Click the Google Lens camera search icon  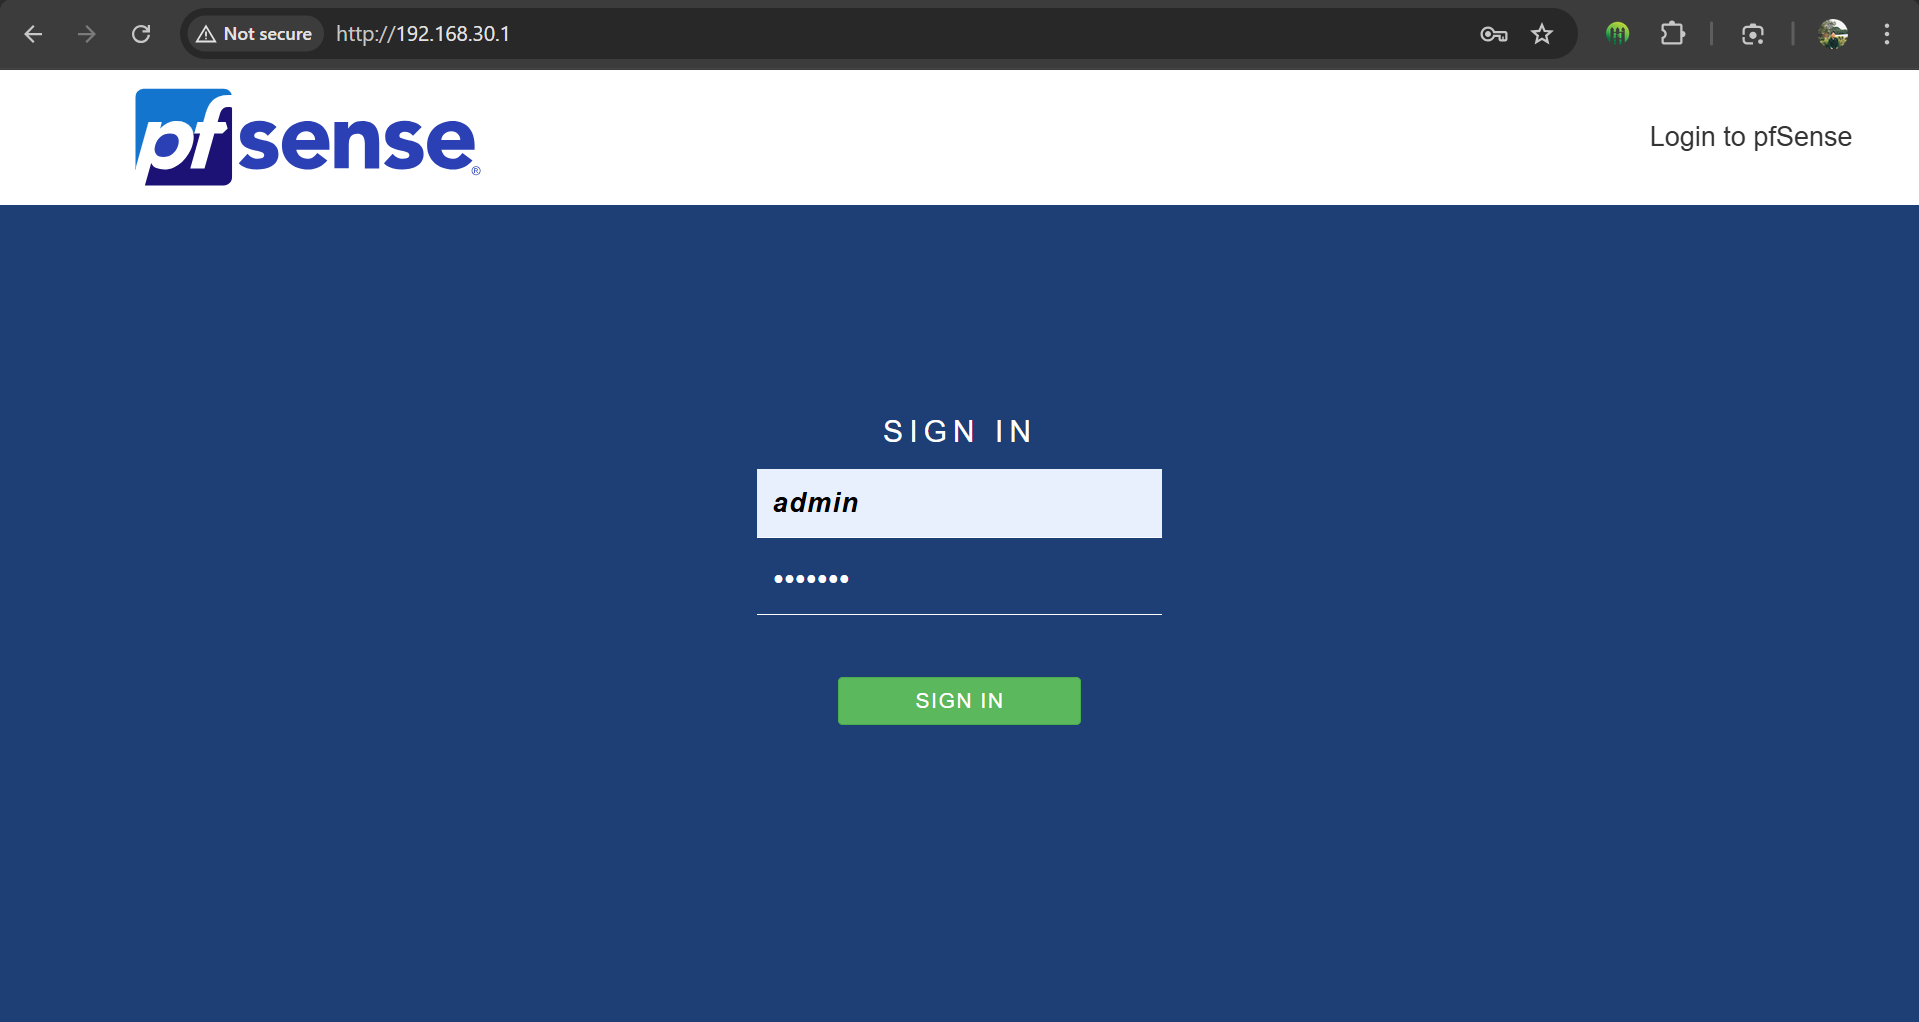click(x=1752, y=34)
